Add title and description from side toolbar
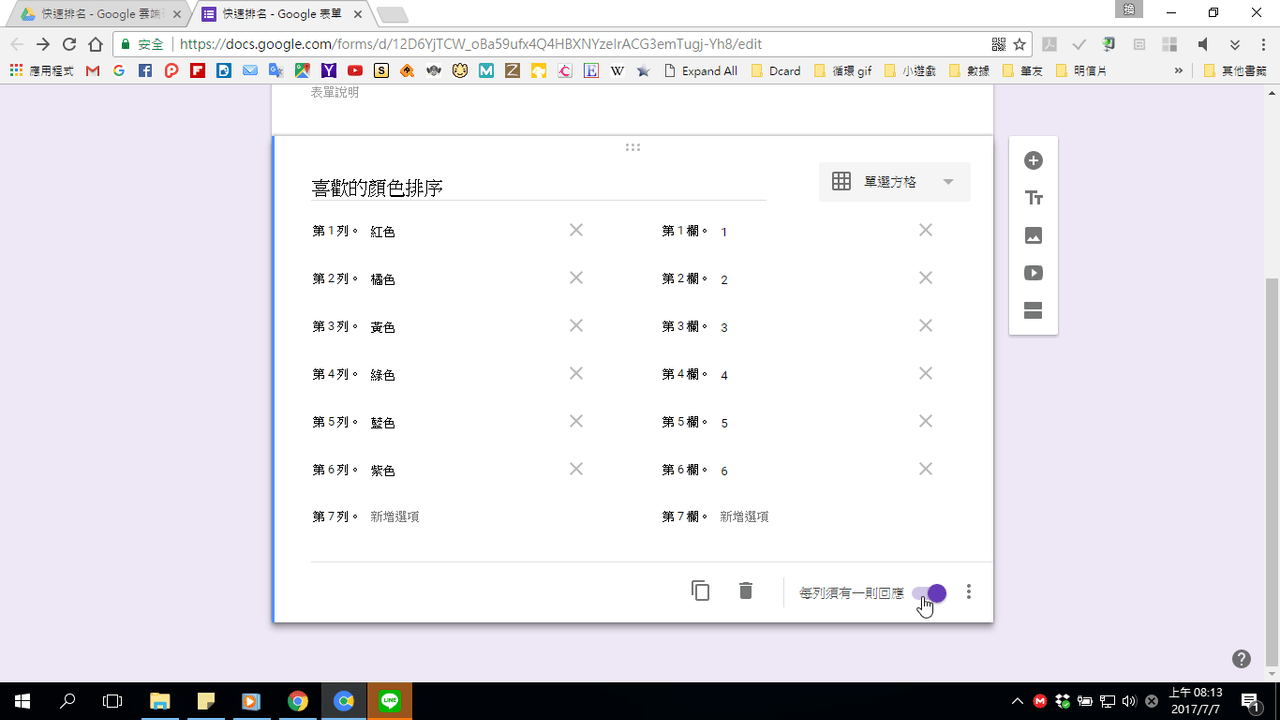Screen dimensions: 1280x720 pyautogui.click(x=1033, y=198)
